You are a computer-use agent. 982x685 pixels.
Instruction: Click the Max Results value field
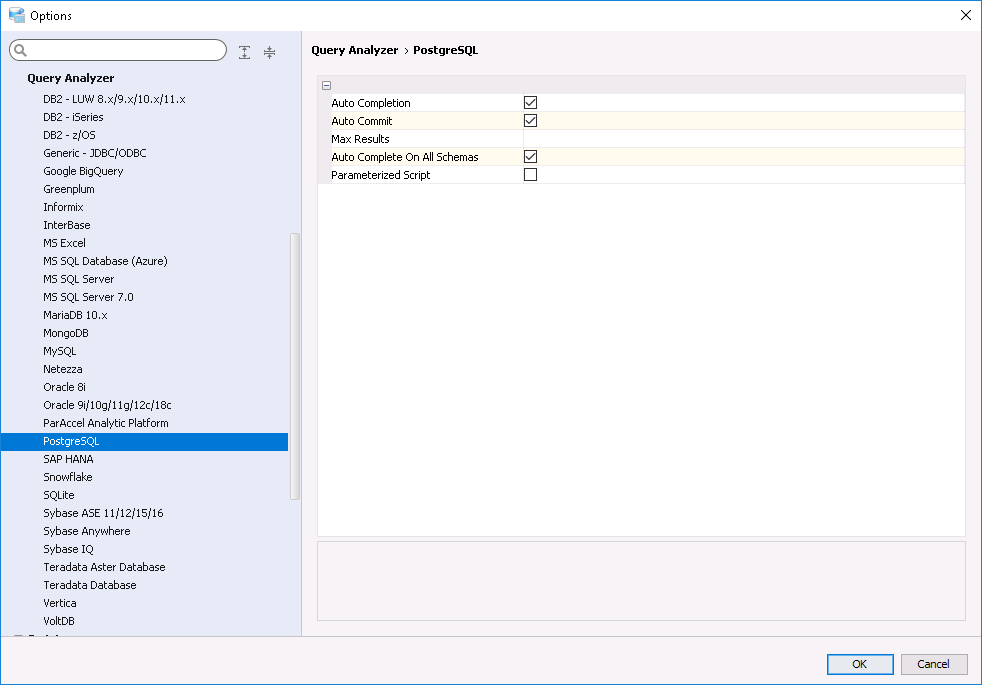pos(742,139)
